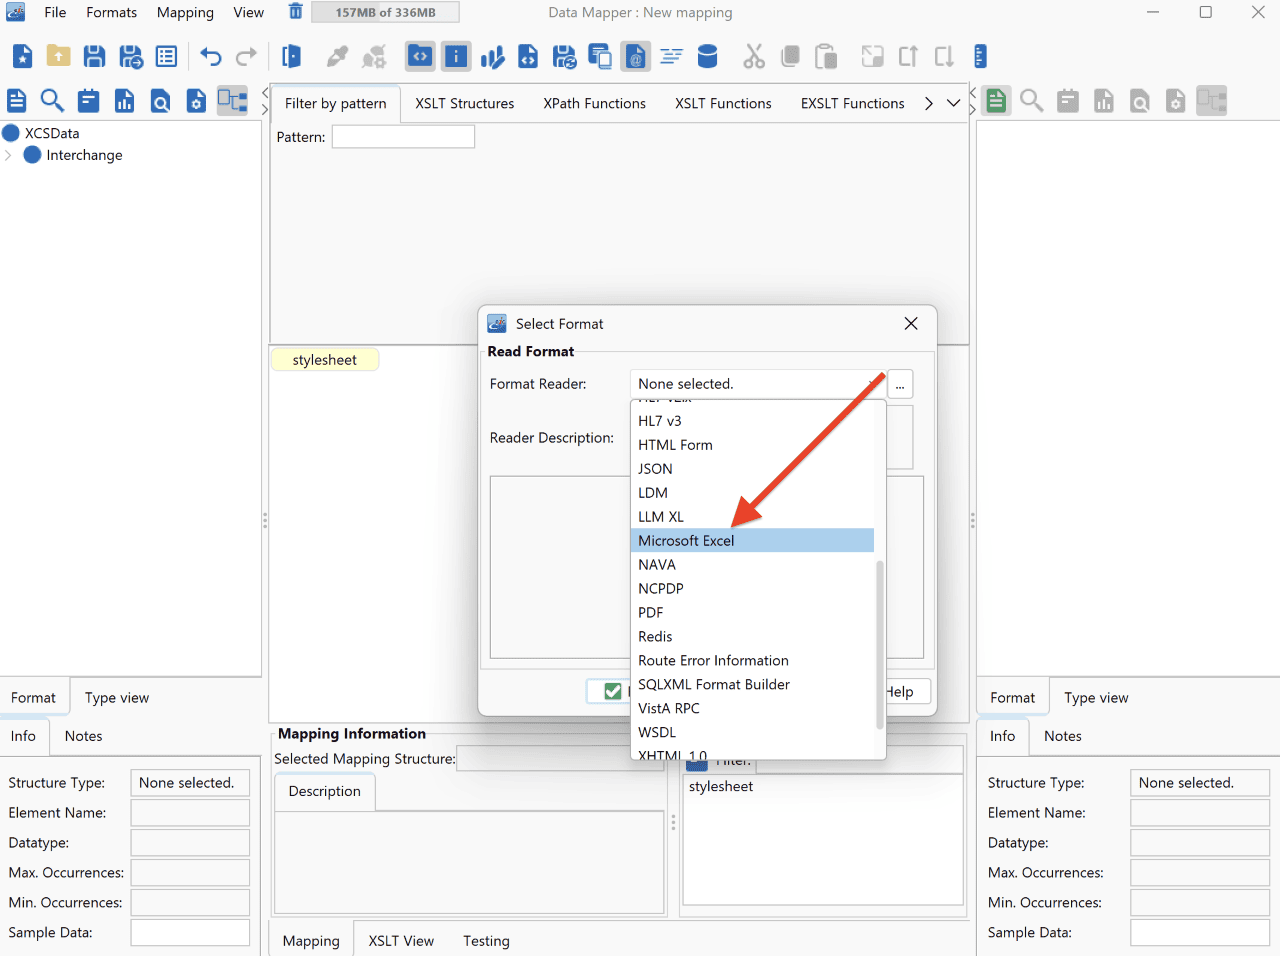Open left Structure Type dropdown
The image size is (1280, 956).
coord(190,783)
